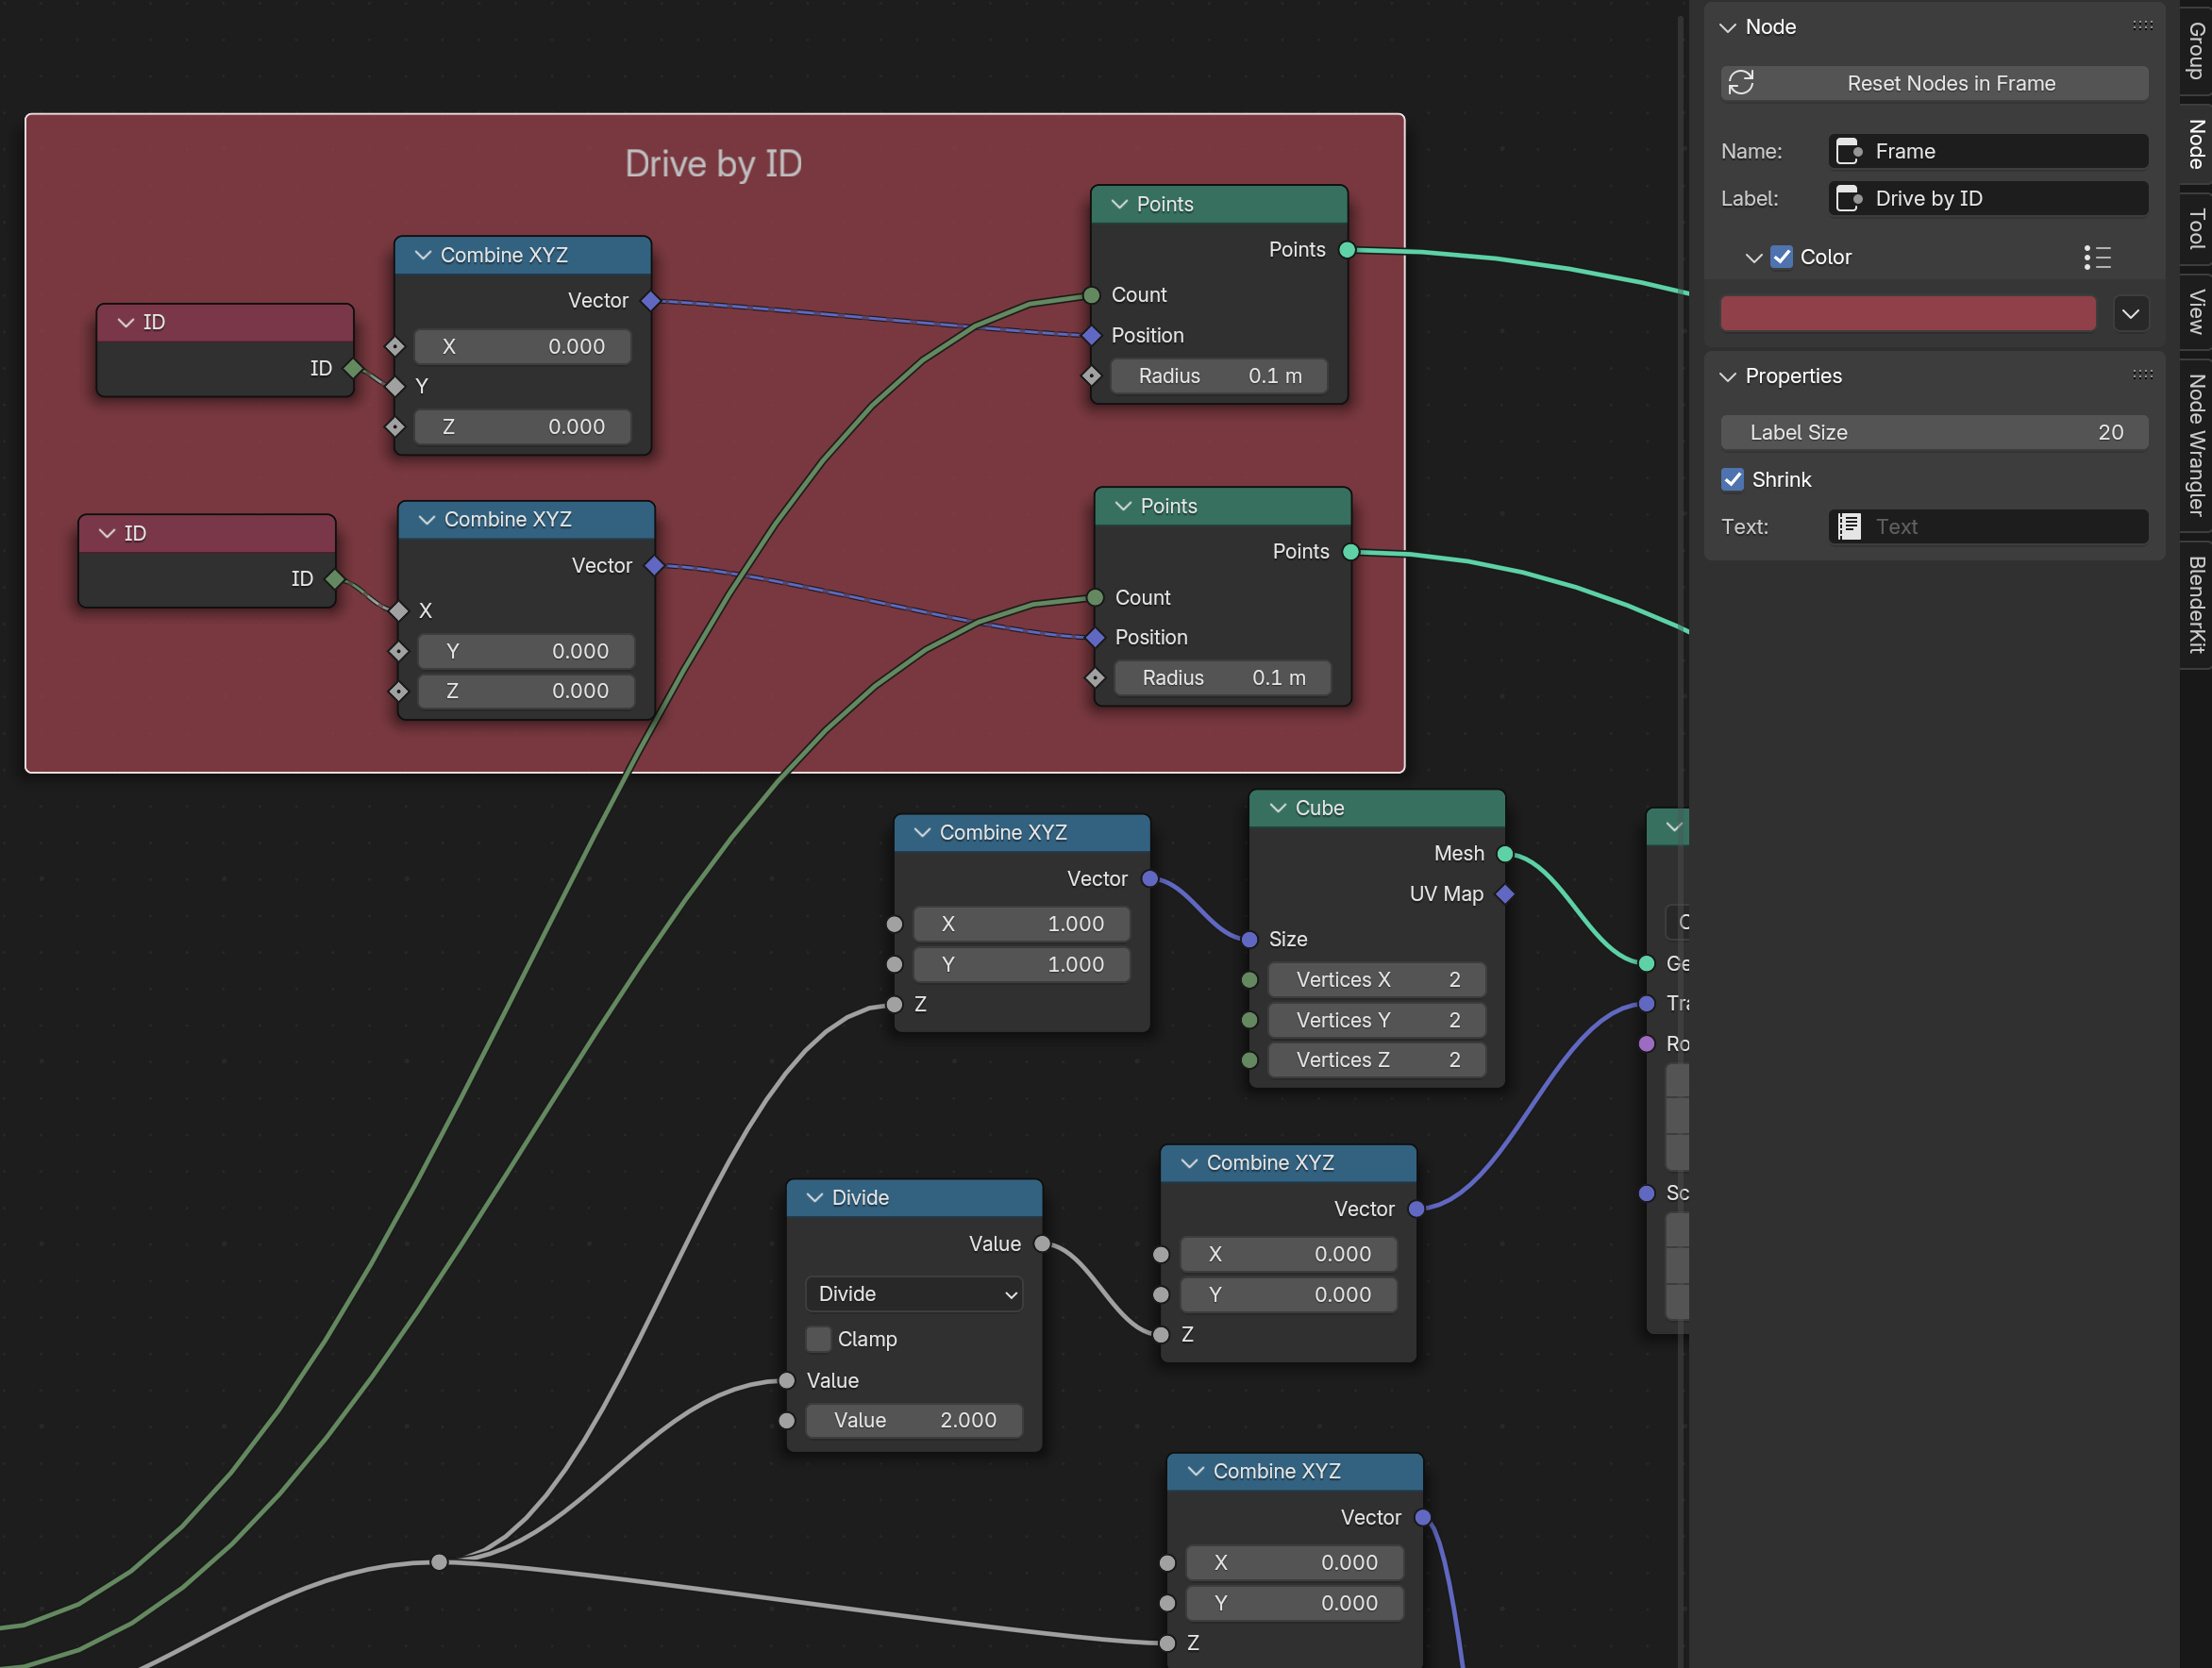Click the X 1.000 field in Combine XYZ
The image size is (2212, 1668).
tap(1022, 924)
